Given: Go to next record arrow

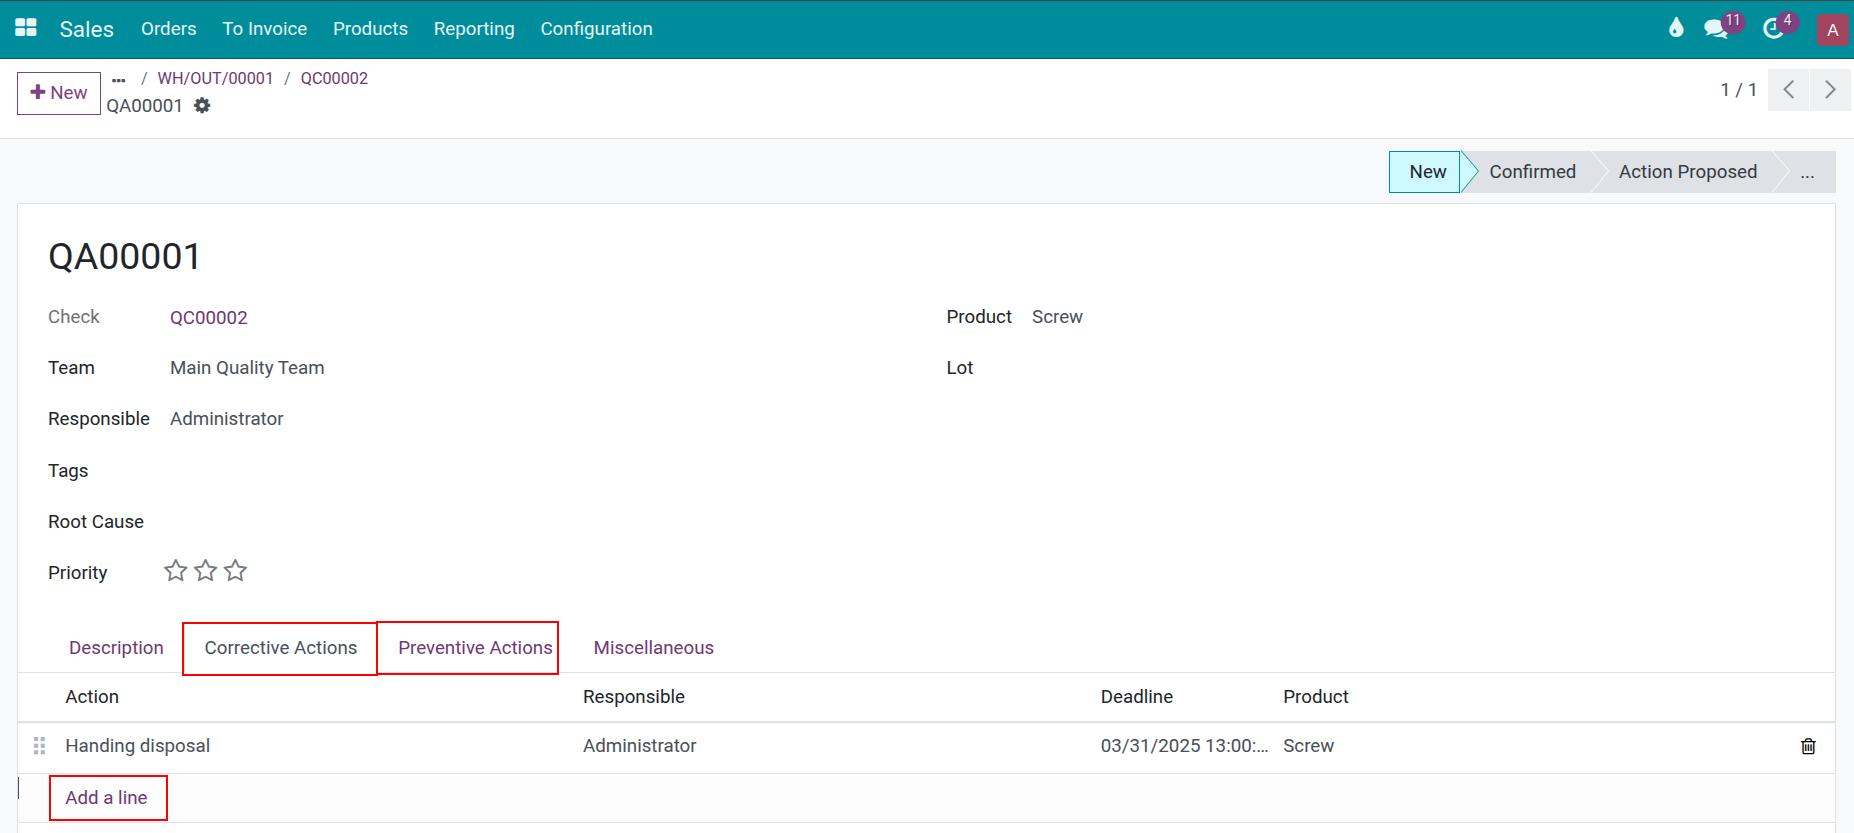Looking at the screenshot, I should click(1830, 90).
